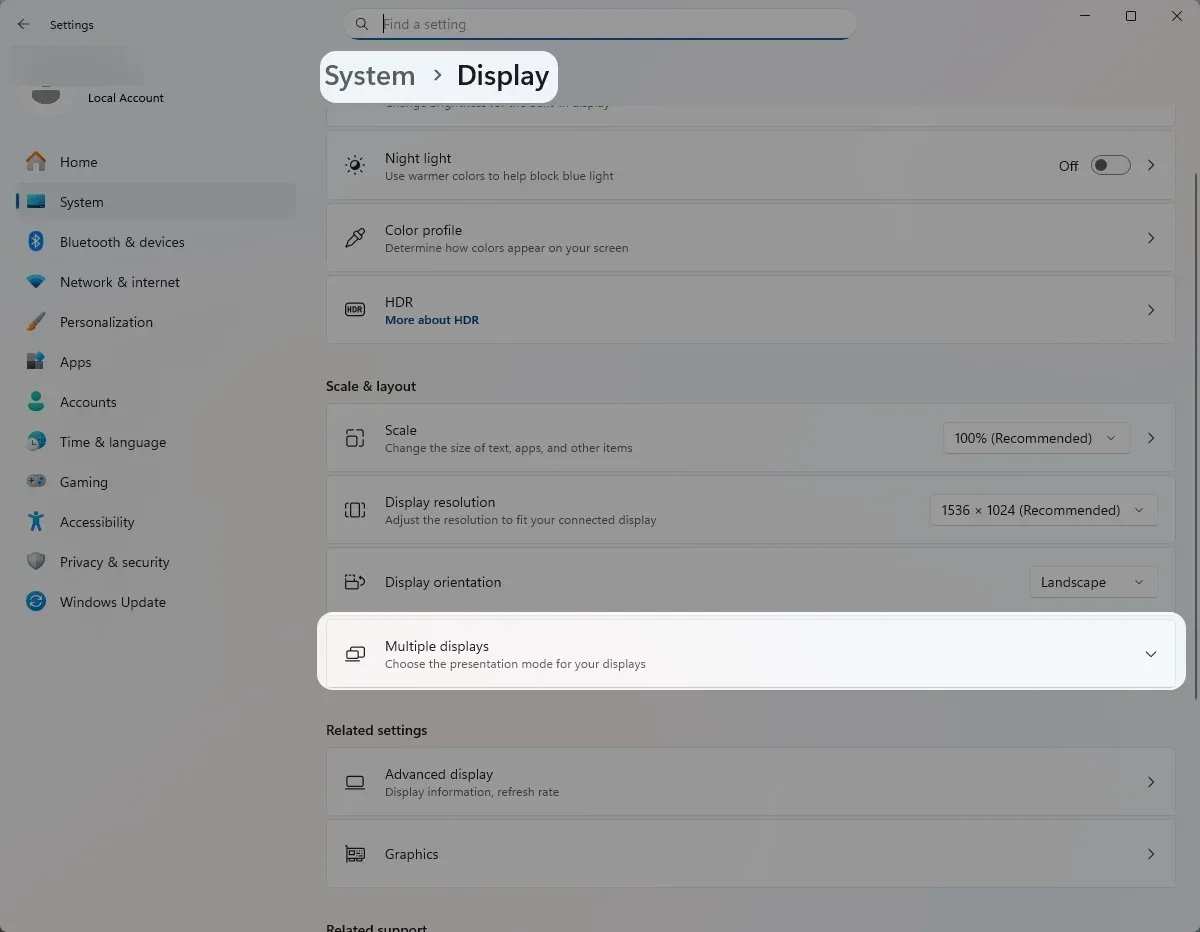Open Privacy & security category
This screenshot has width=1200, height=932.
pos(156,562)
